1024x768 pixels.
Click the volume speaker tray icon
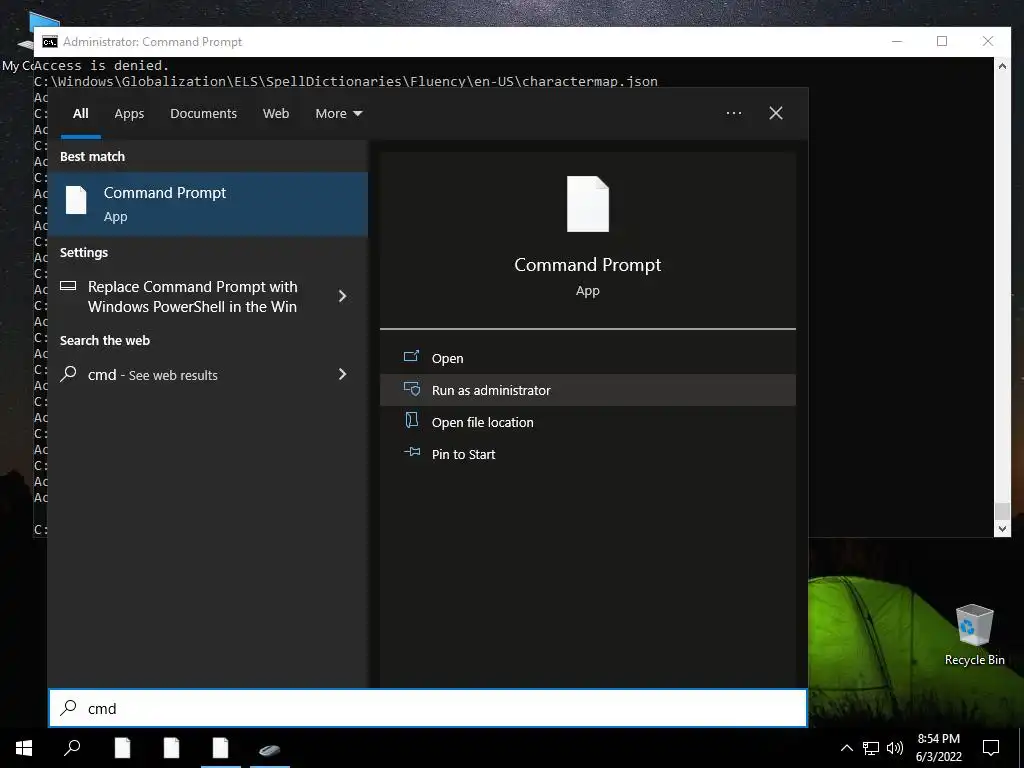(895, 748)
